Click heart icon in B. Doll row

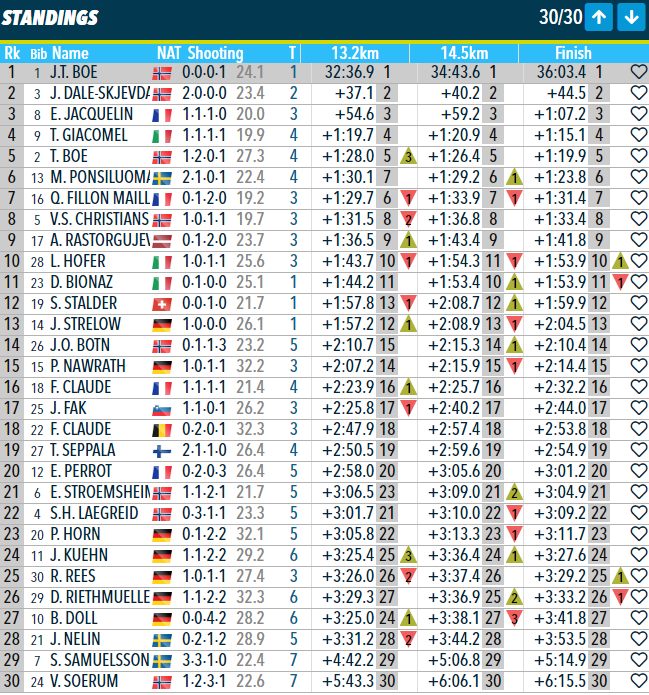(639, 618)
